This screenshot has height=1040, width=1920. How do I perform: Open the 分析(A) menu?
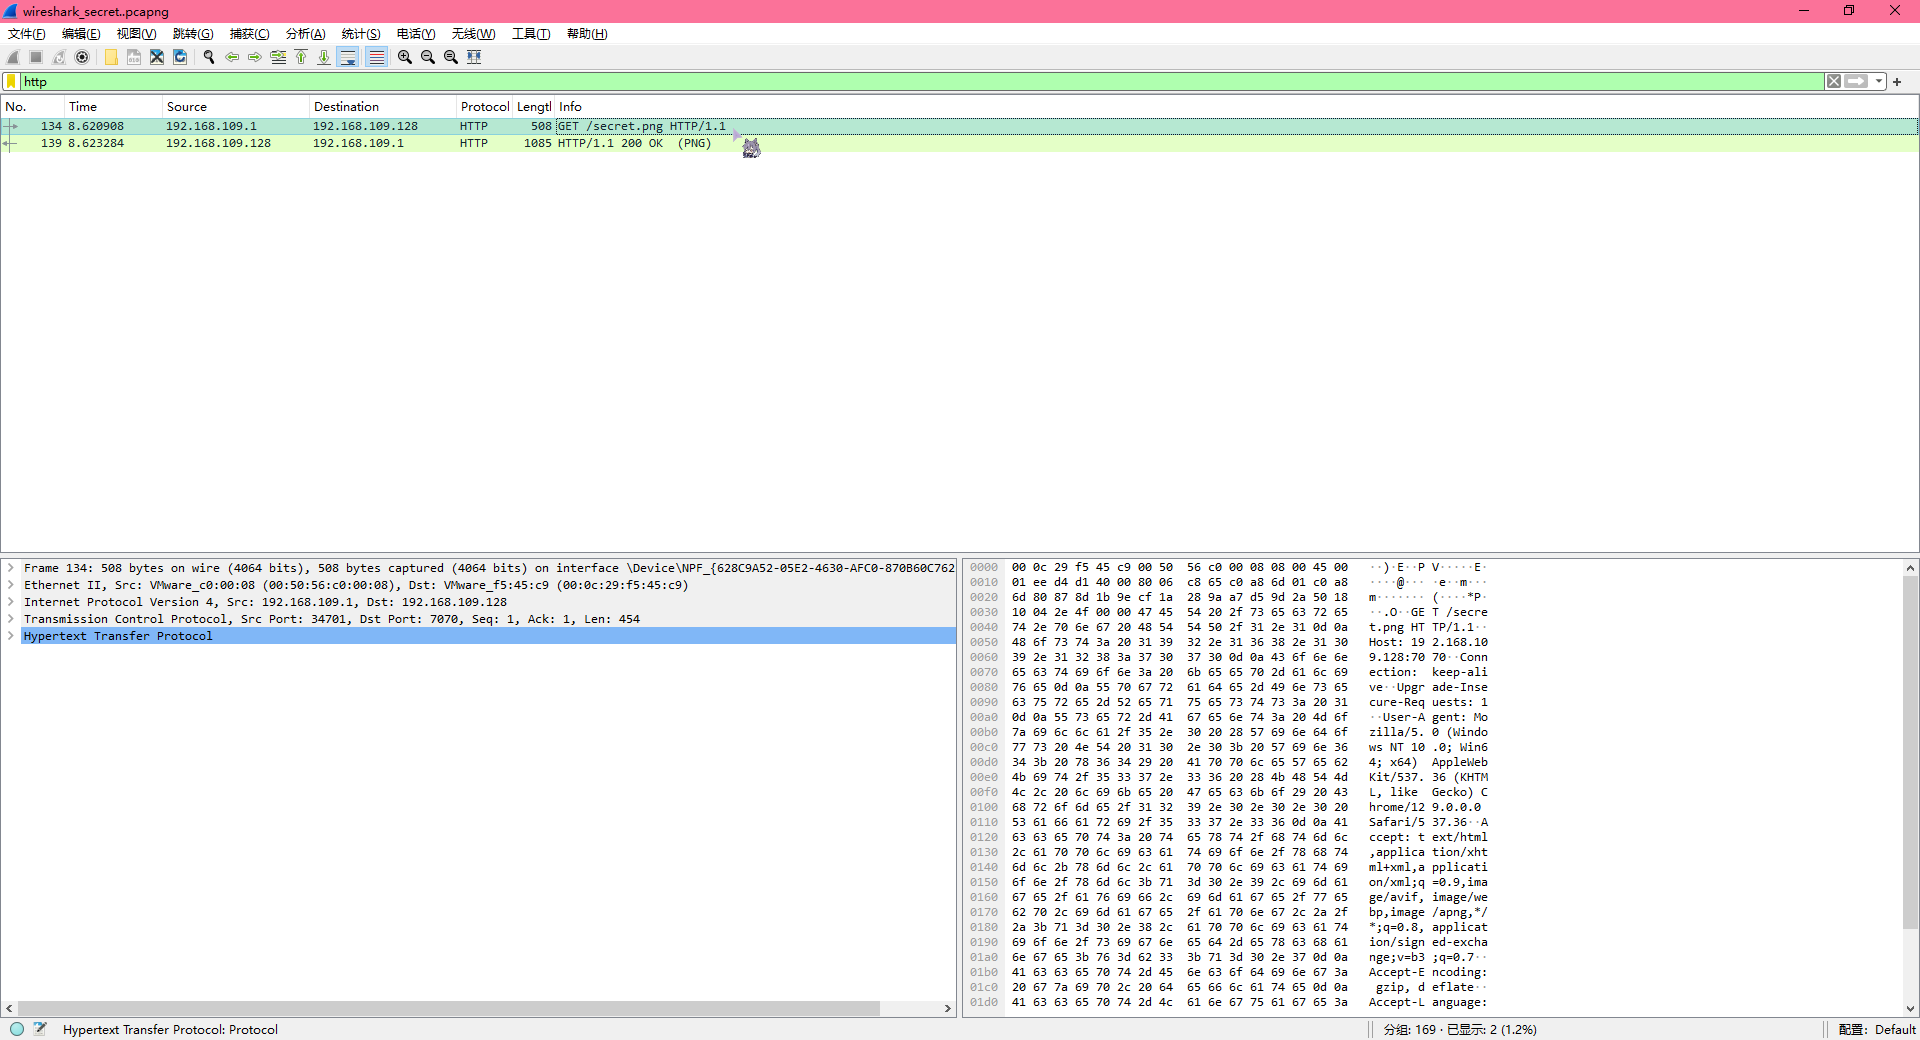tap(305, 34)
